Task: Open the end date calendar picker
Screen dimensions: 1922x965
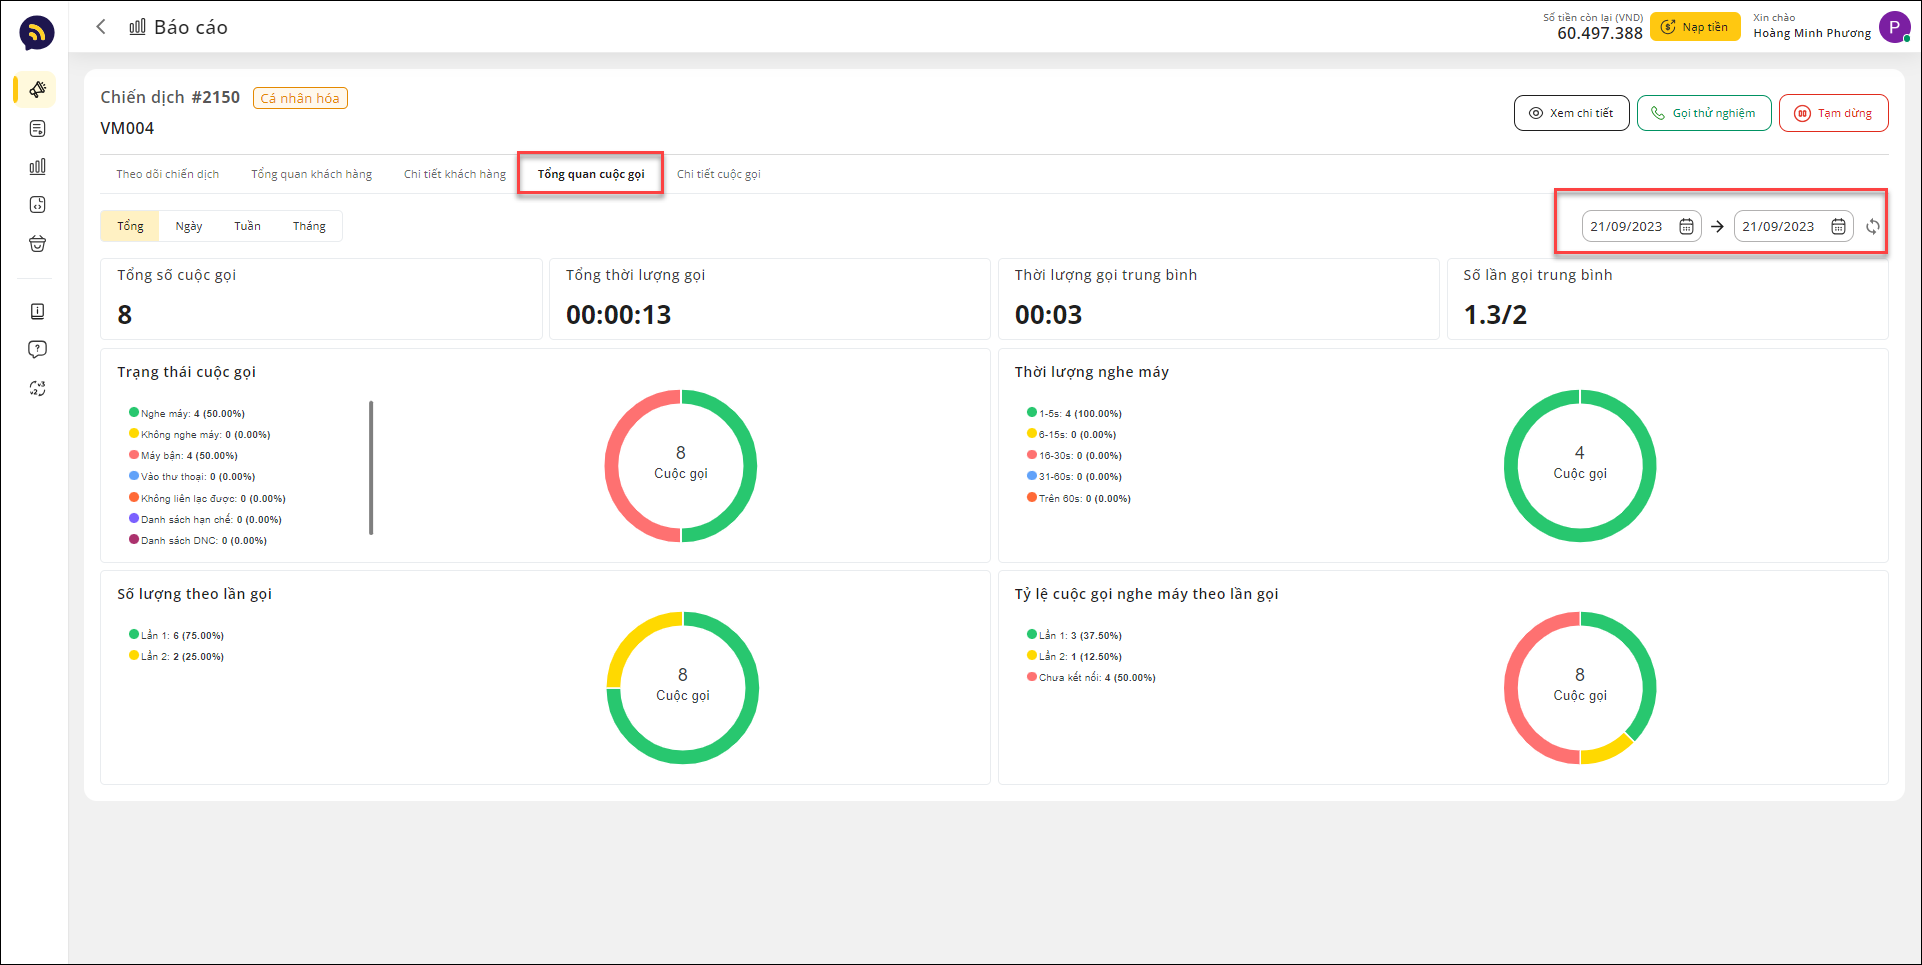Action: [x=1838, y=227]
